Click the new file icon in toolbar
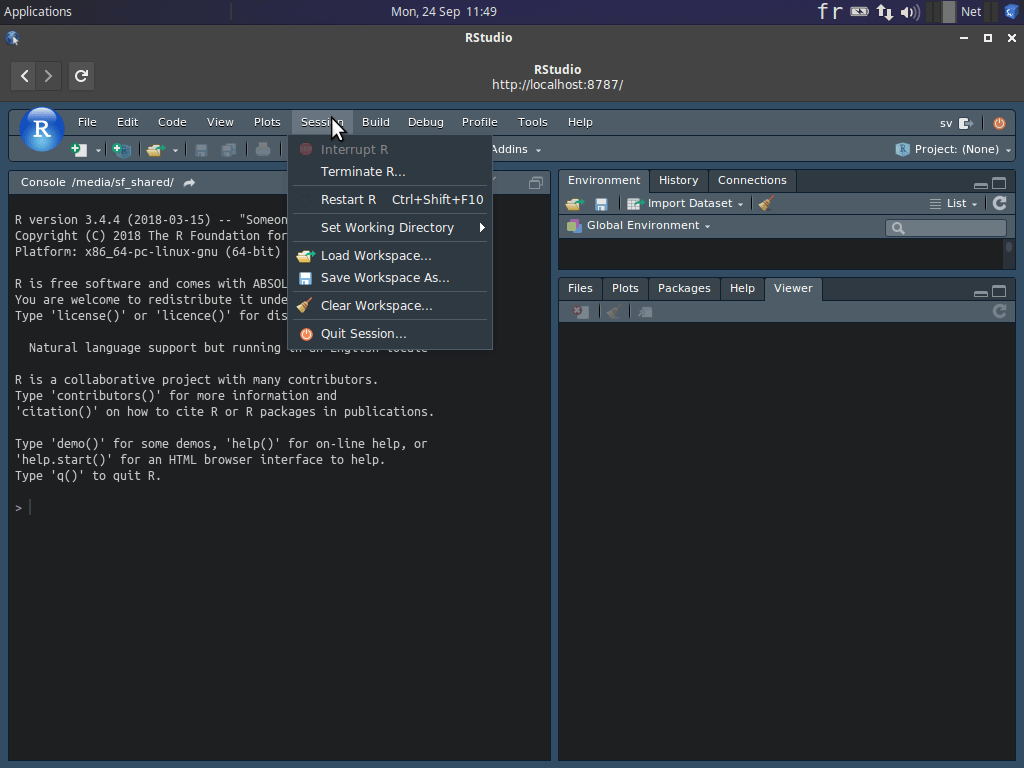1024x768 pixels. tap(79, 150)
